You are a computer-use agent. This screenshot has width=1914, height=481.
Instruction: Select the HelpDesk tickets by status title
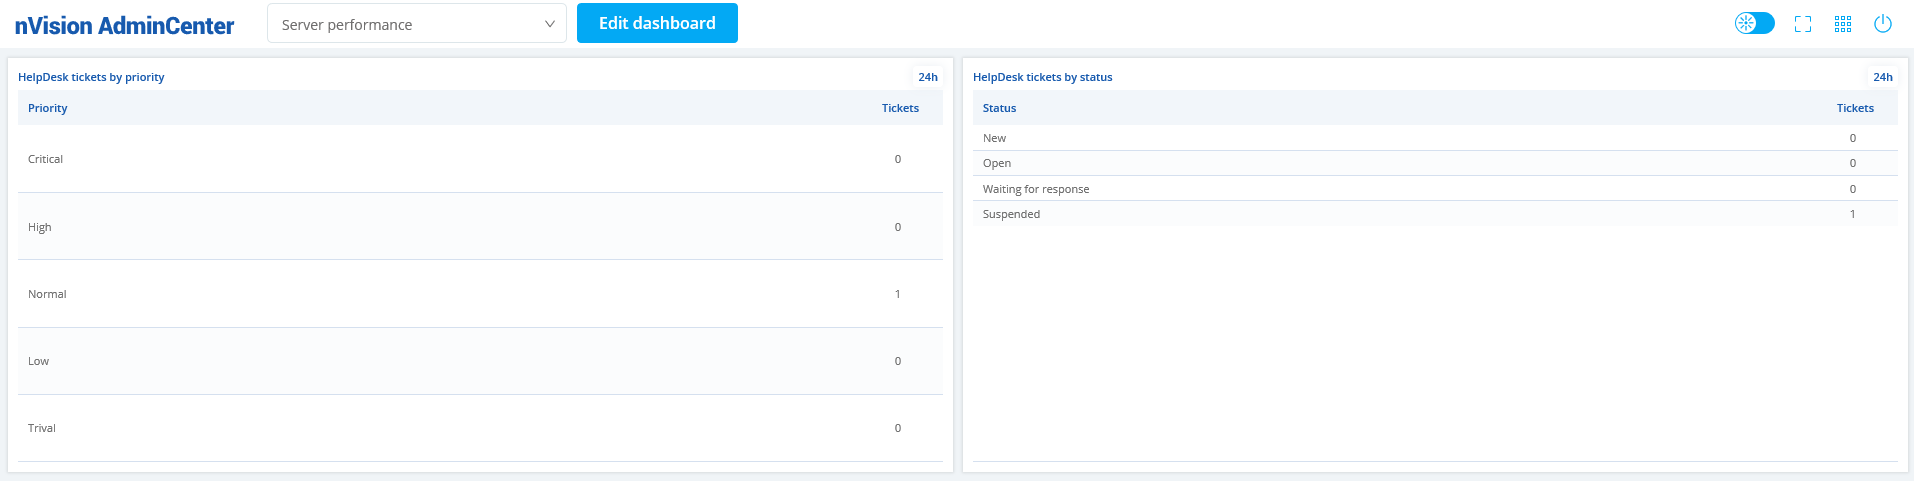coord(1042,77)
